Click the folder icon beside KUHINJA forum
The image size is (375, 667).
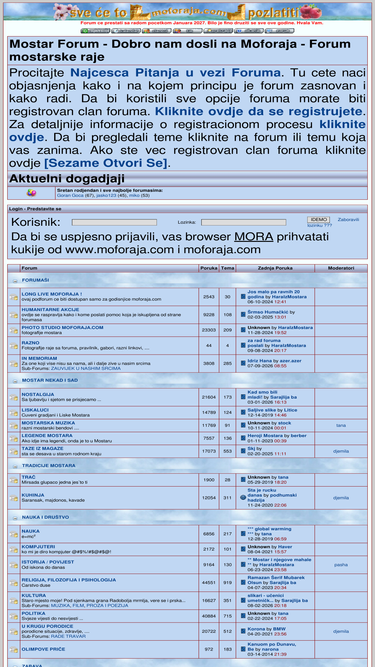coord(14,498)
